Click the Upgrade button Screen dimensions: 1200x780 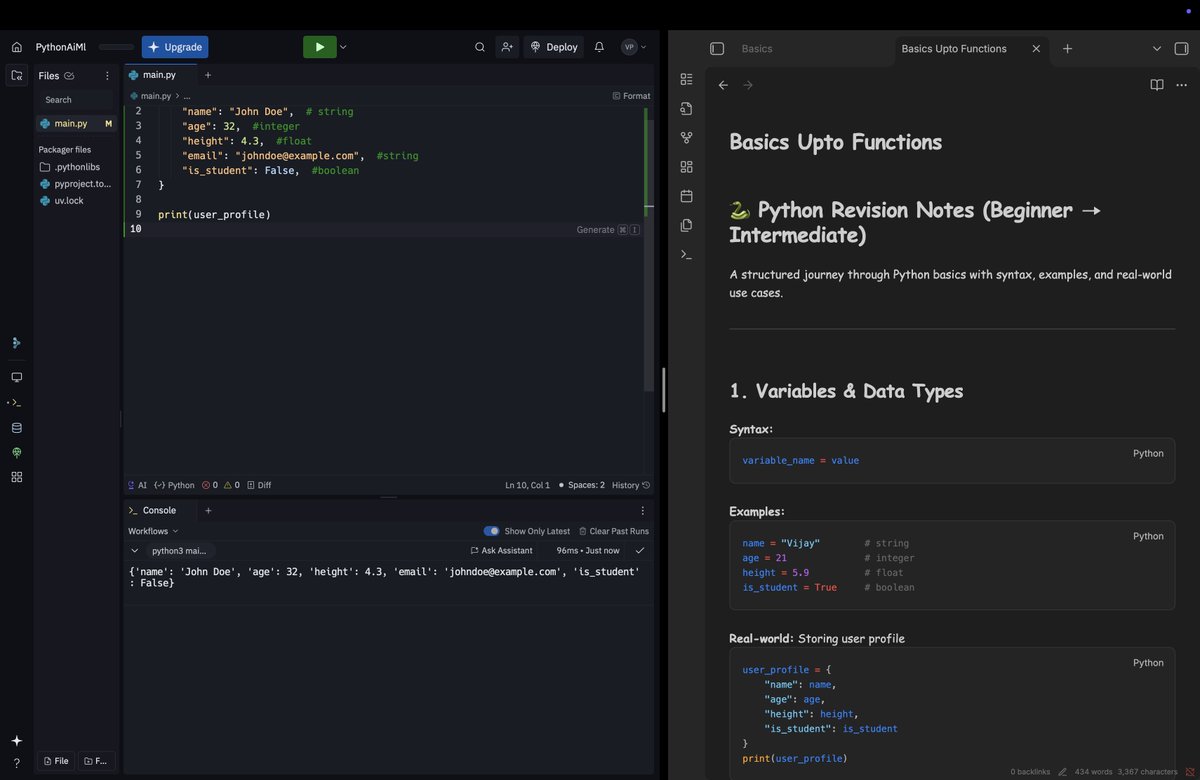175,47
